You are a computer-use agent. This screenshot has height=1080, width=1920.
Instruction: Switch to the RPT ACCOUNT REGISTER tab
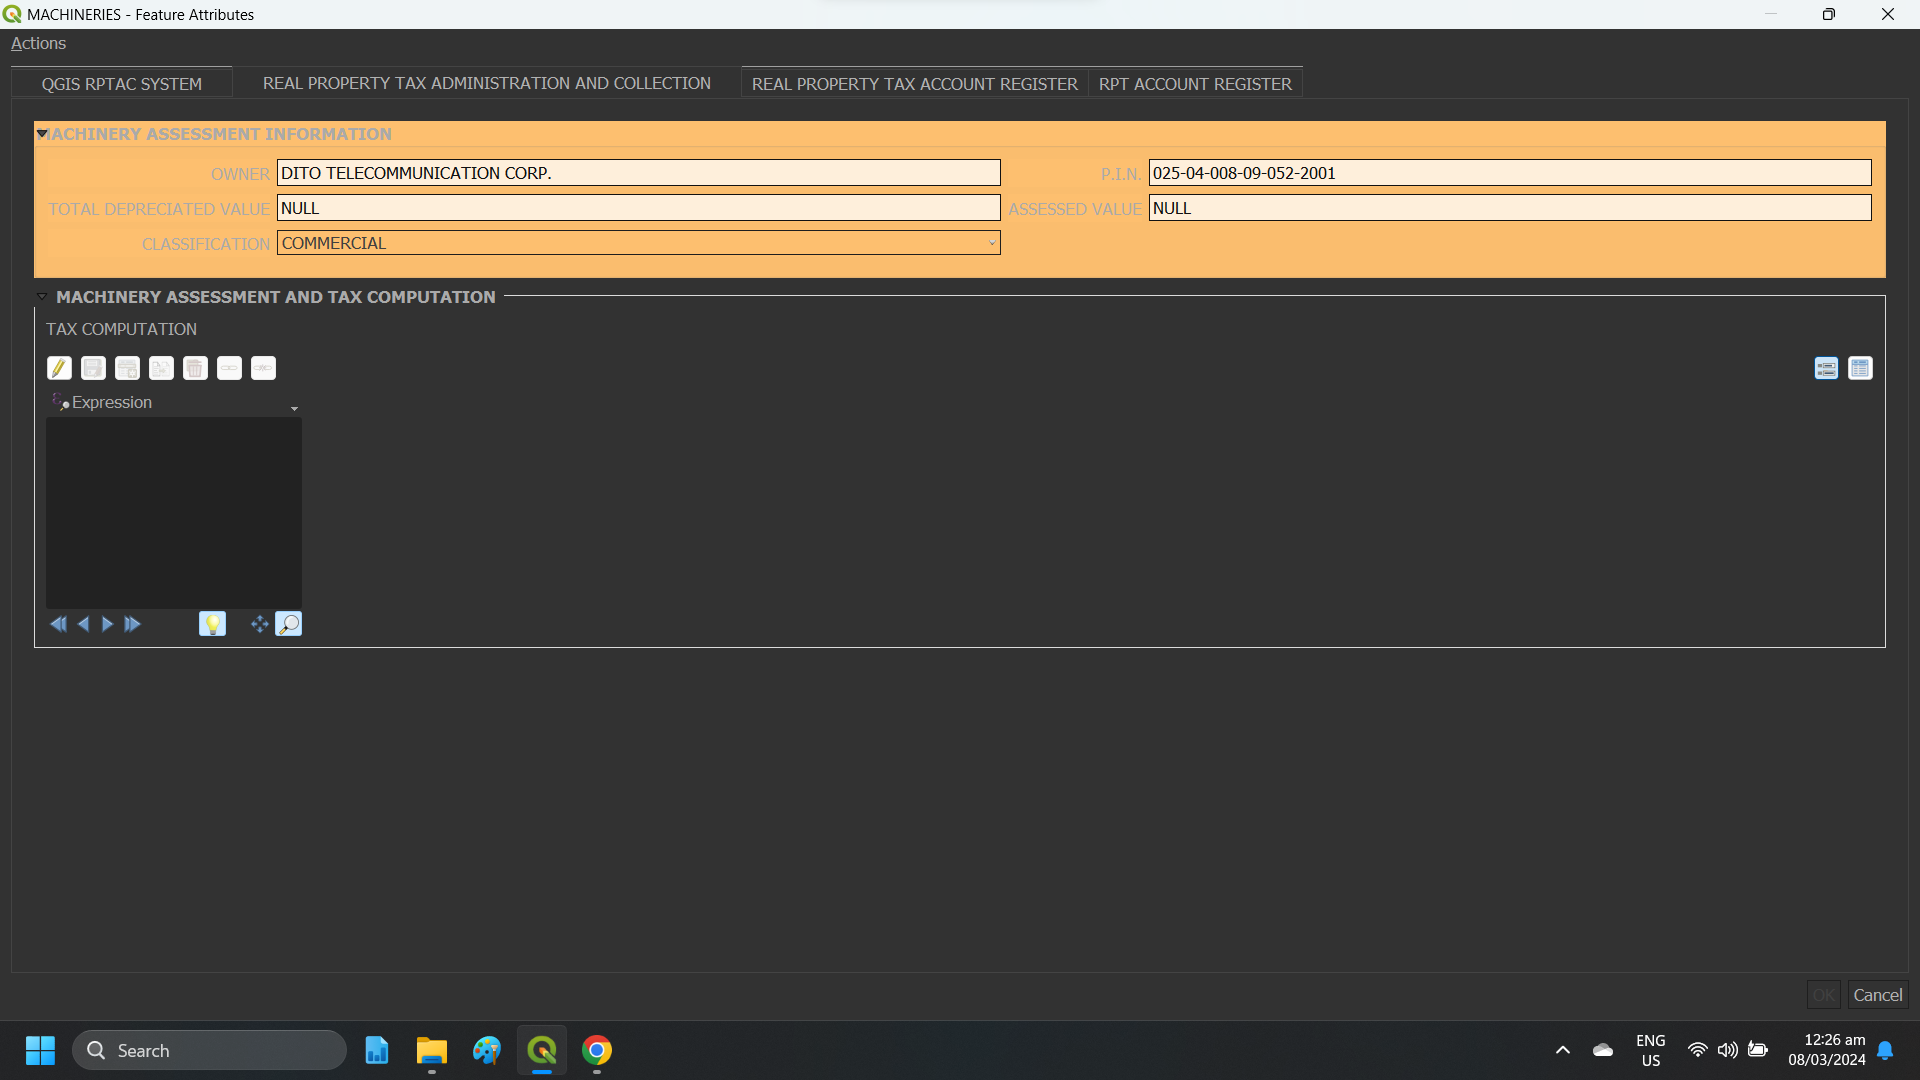[1196, 84]
